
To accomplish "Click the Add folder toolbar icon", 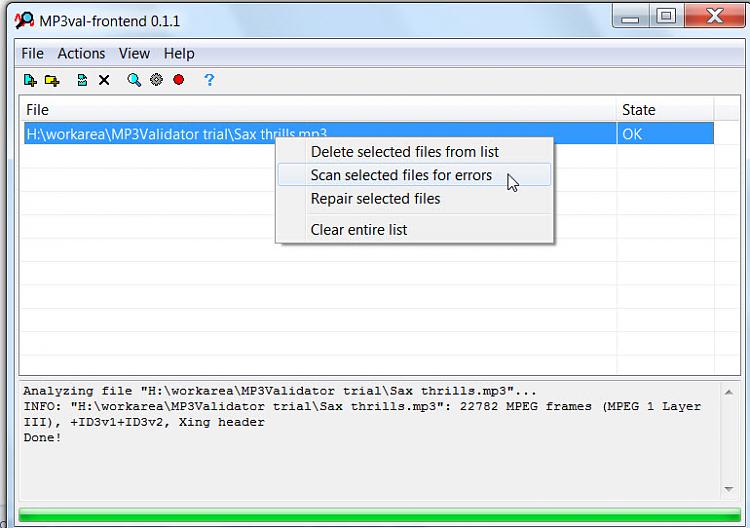I will [x=52, y=80].
